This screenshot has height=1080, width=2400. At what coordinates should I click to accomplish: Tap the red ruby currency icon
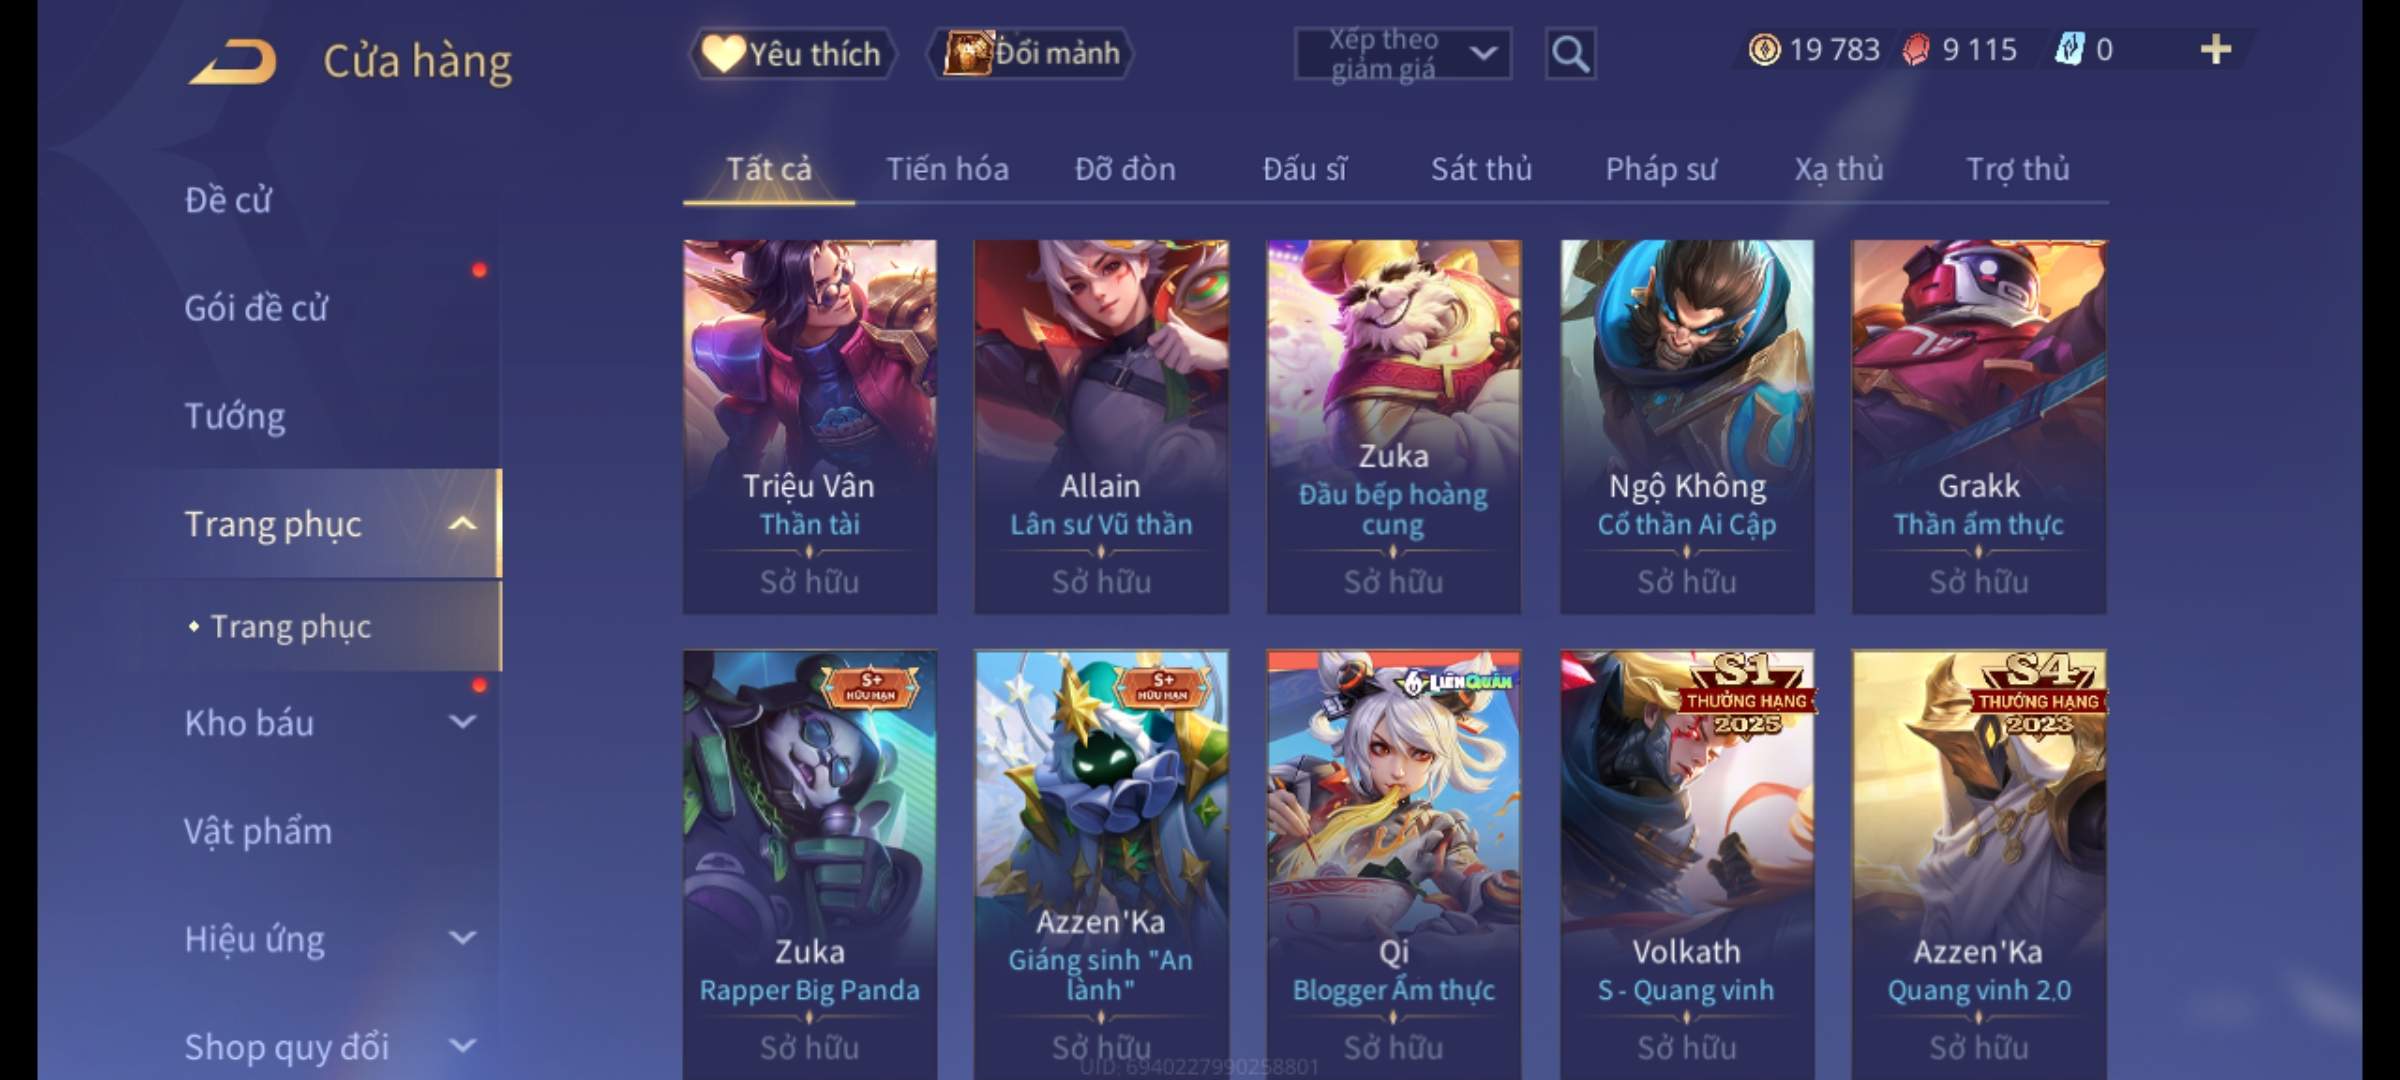pyautogui.click(x=1916, y=50)
